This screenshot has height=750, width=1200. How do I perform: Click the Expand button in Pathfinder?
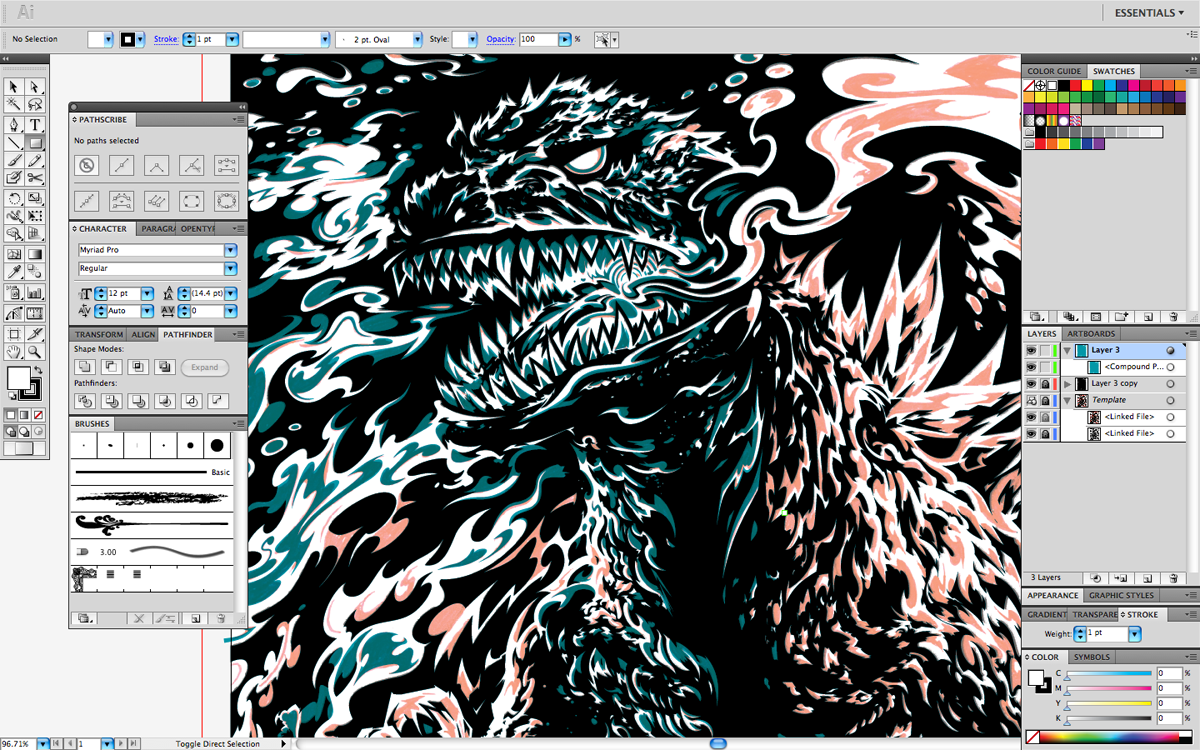204,367
